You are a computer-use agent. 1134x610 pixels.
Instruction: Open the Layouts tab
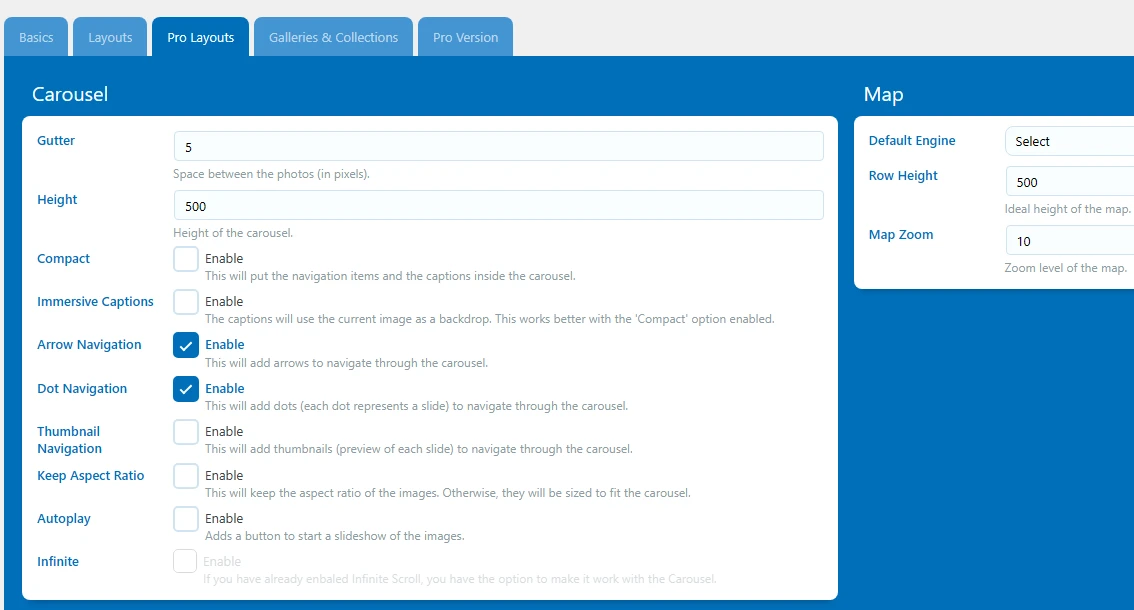click(x=110, y=38)
